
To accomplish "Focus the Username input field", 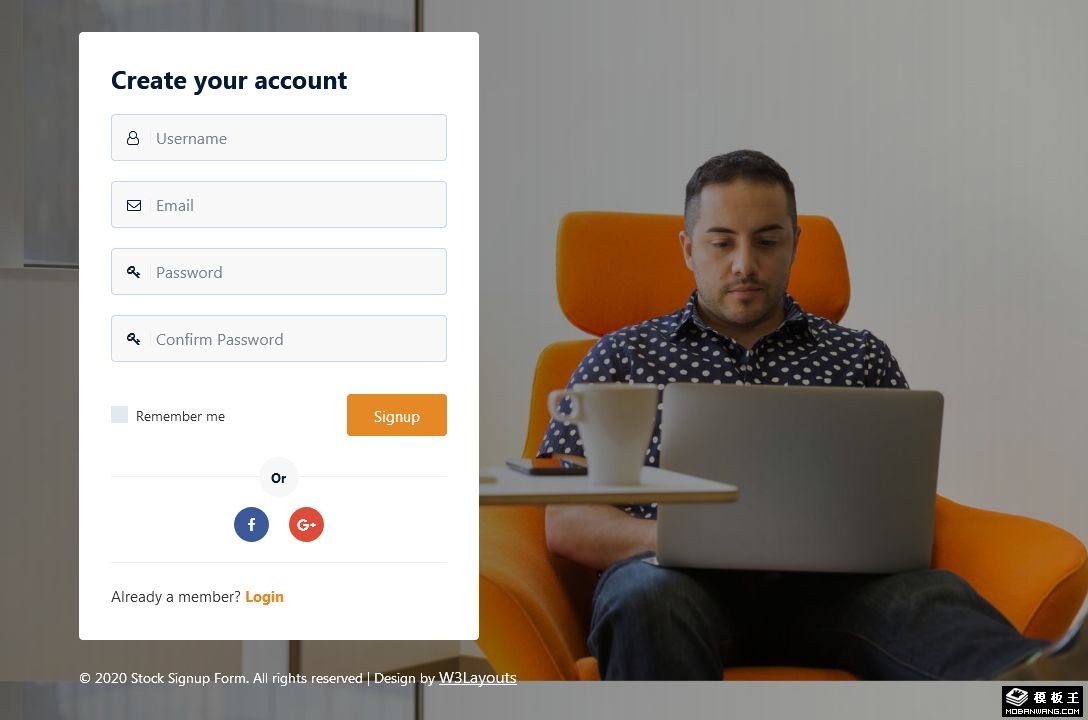I will [x=279, y=137].
